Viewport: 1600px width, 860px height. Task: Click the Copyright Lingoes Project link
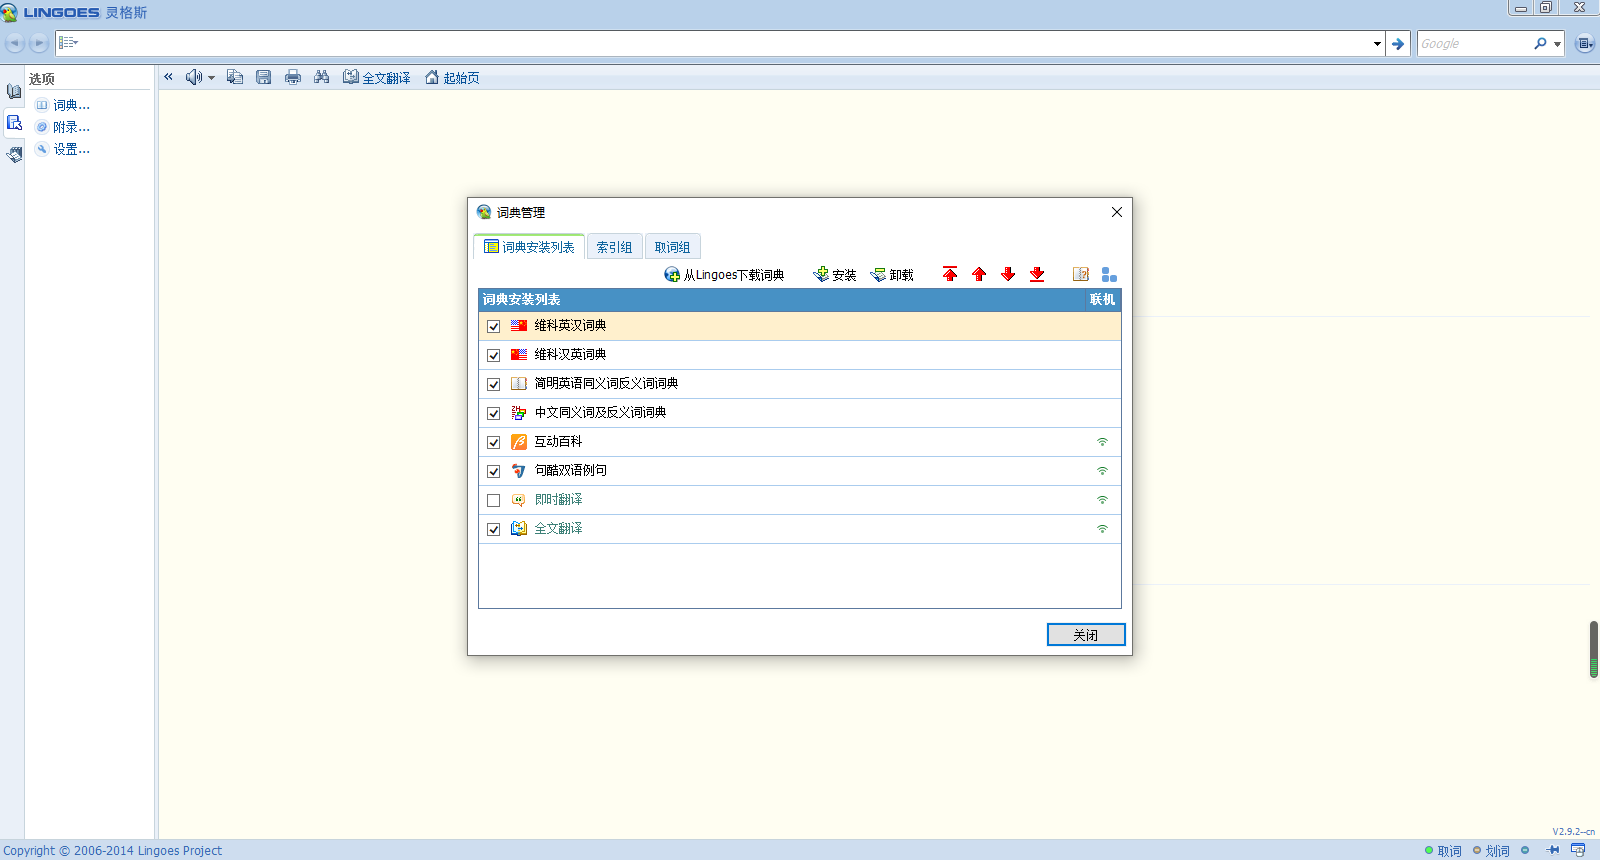coord(112,851)
